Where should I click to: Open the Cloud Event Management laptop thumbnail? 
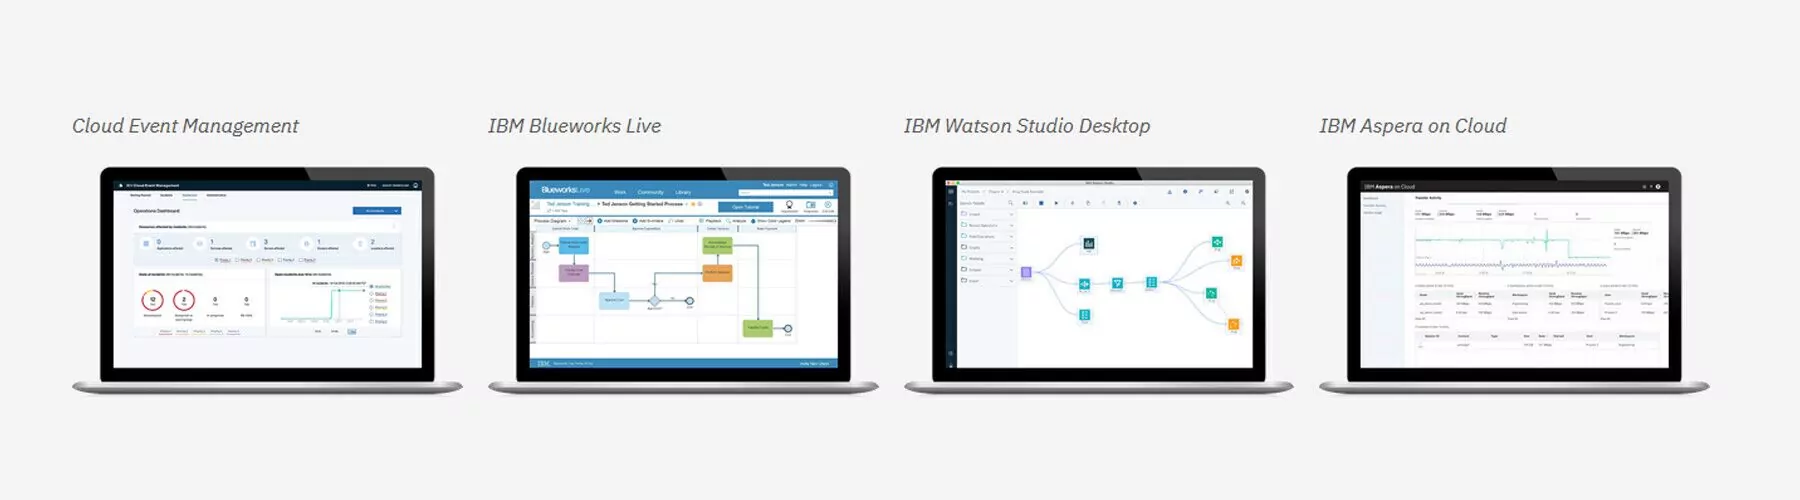pyautogui.click(x=267, y=280)
